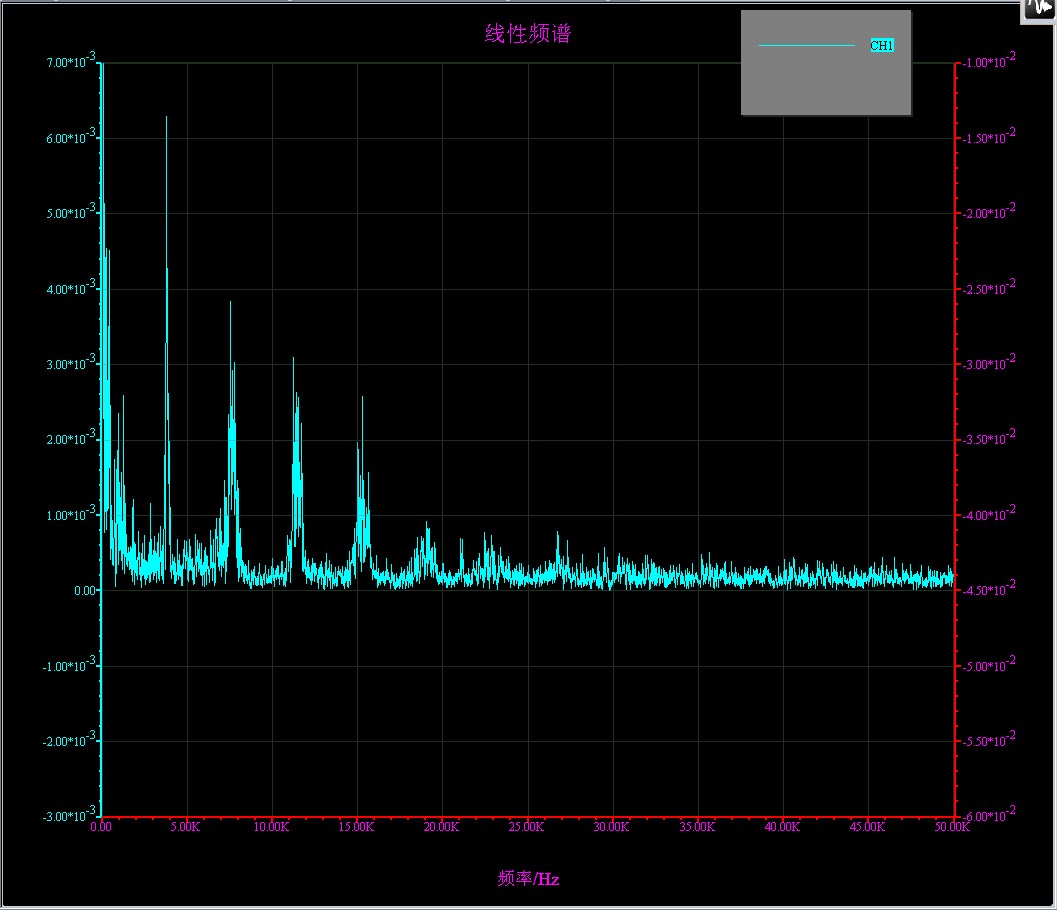Viewport: 1057px width, 910px height.
Task: Click the spectrum peak near 15K Hz
Action: 362,400
